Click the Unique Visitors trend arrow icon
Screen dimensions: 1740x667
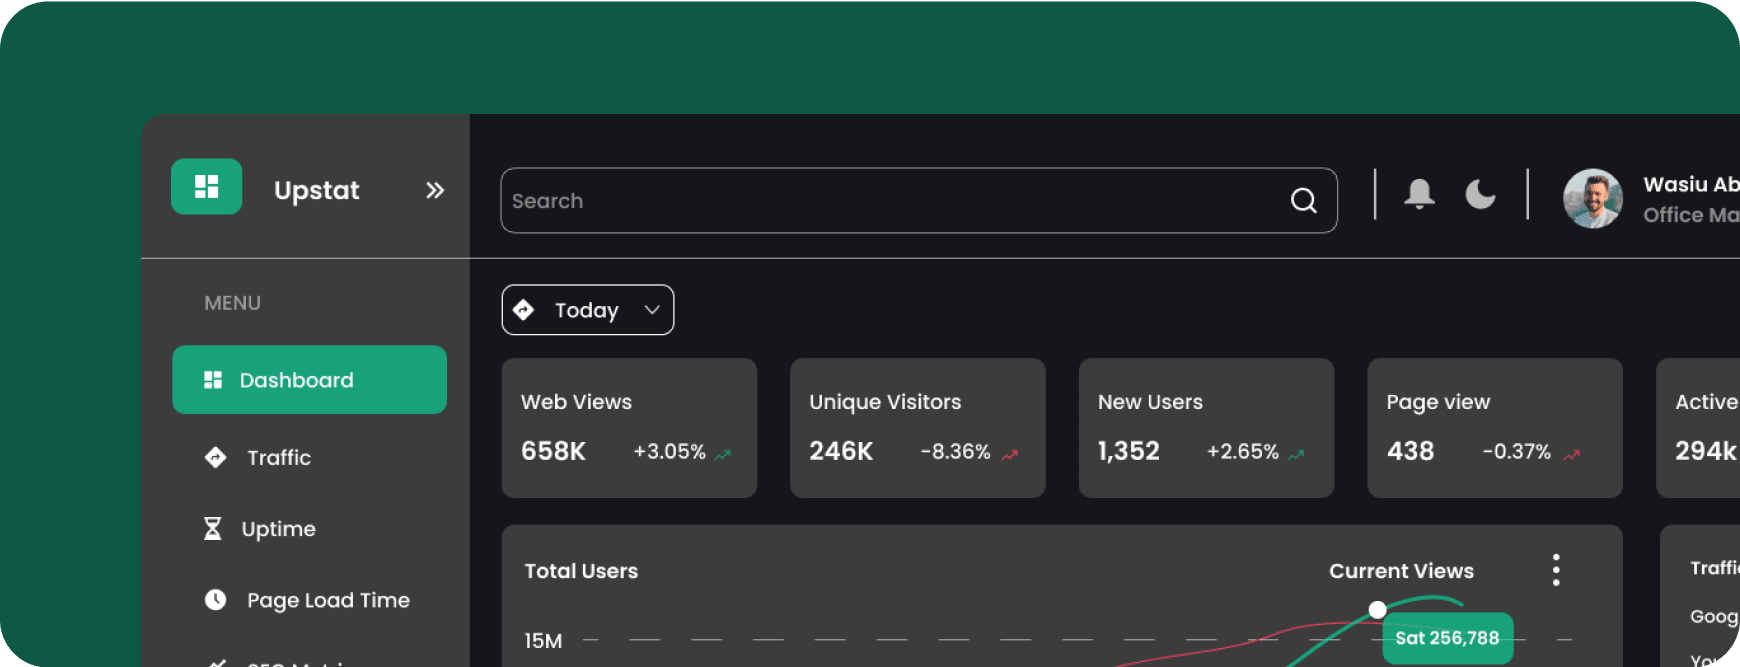[1010, 454]
